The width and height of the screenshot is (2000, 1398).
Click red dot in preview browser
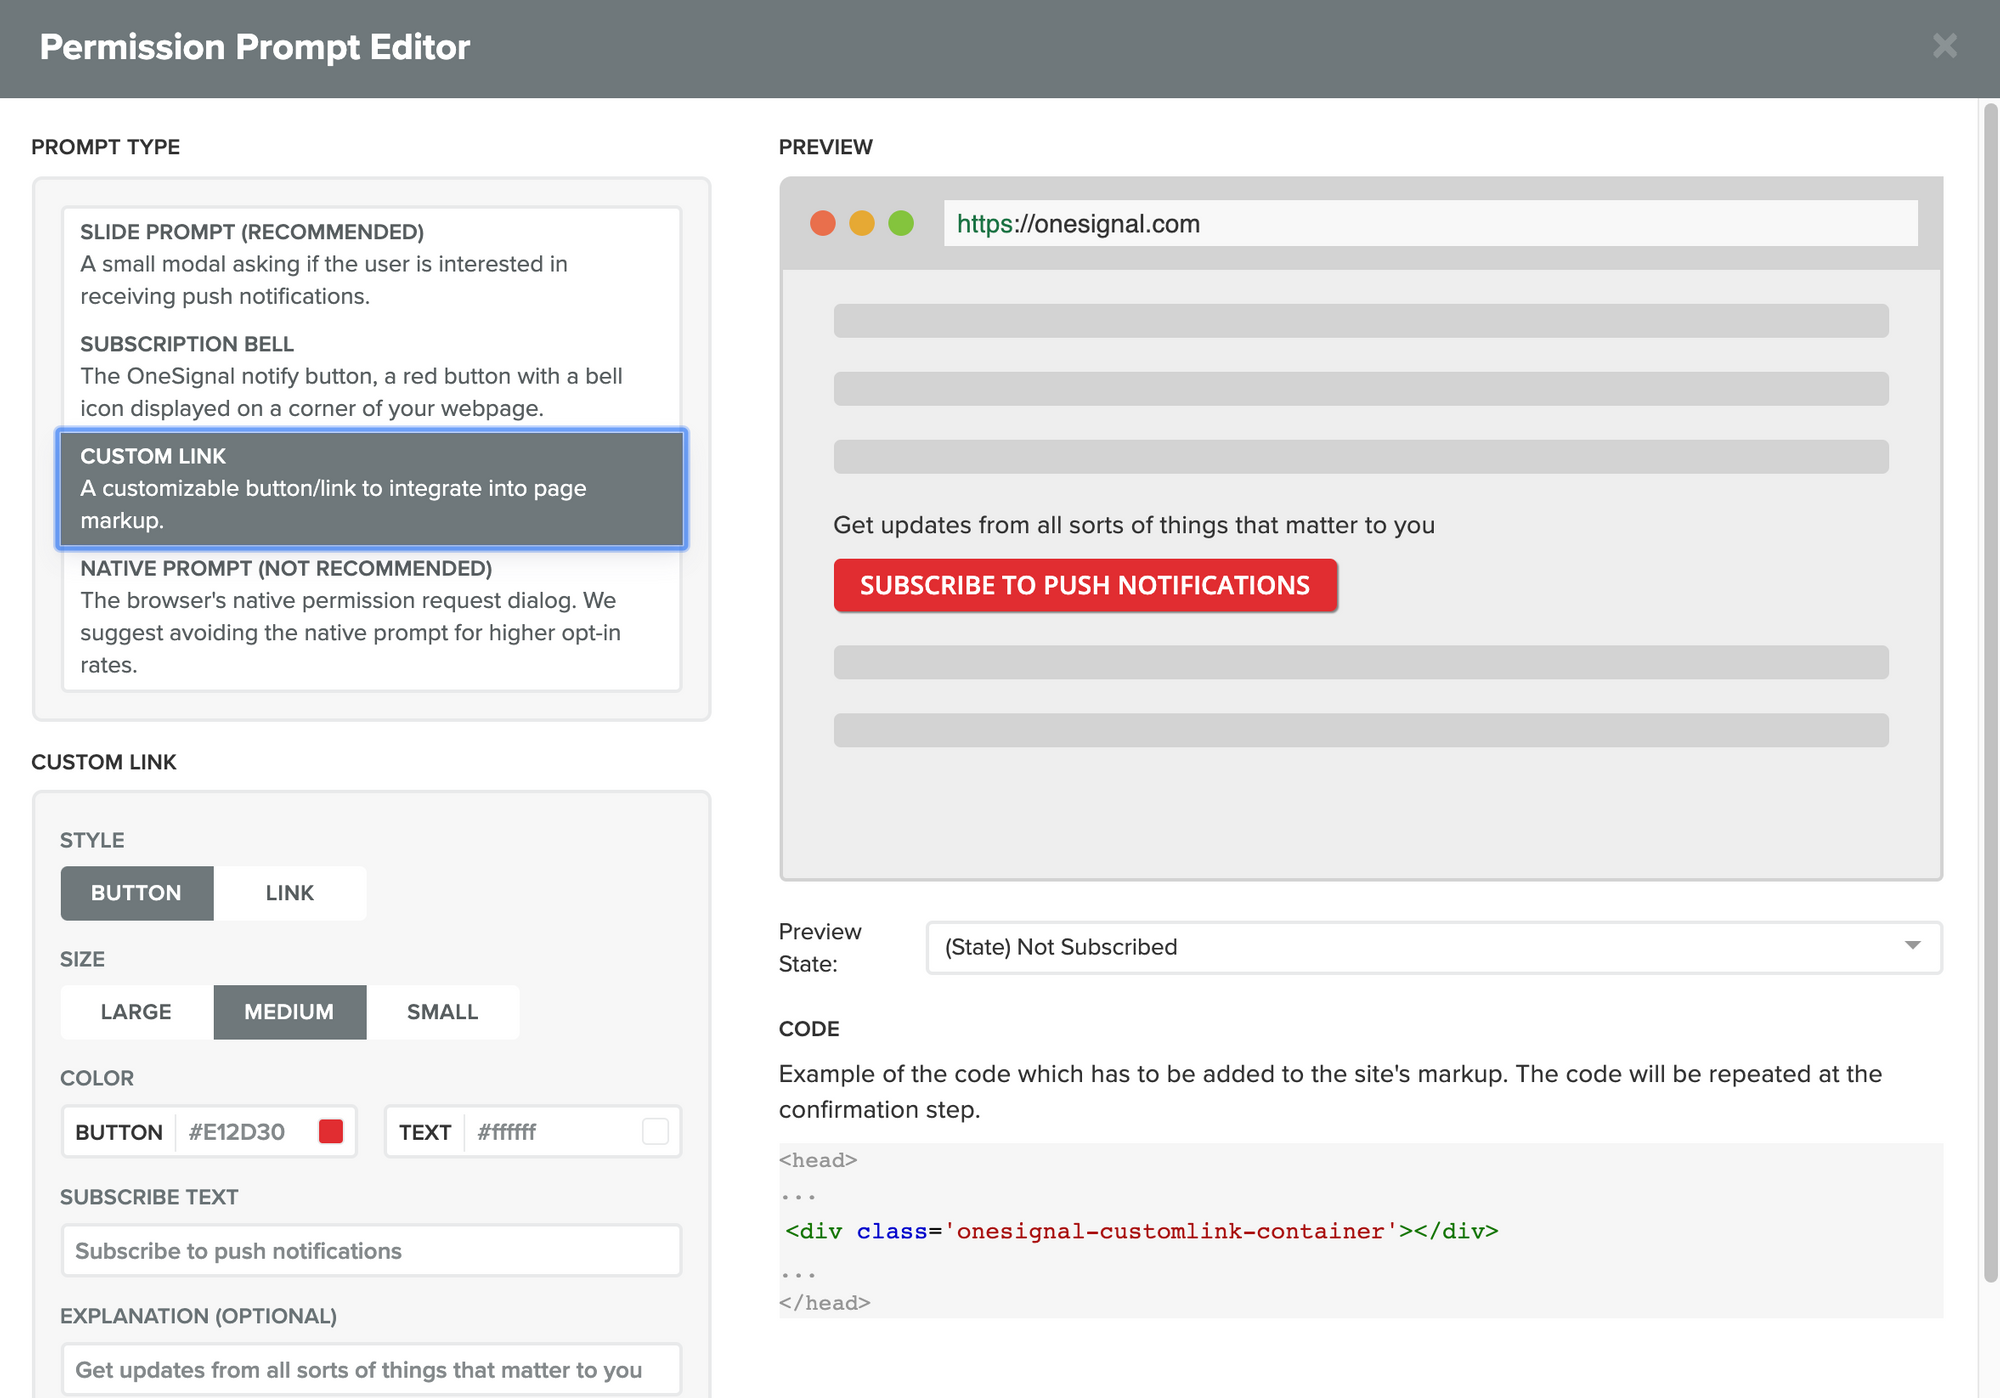pyautogui.click(x=823, y=223)
